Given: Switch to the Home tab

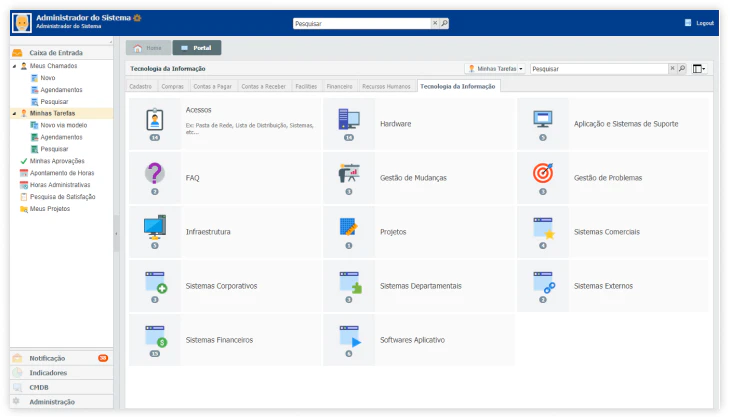Looking at the screenshot, I should pyautogui.click(x=148, y=48).
